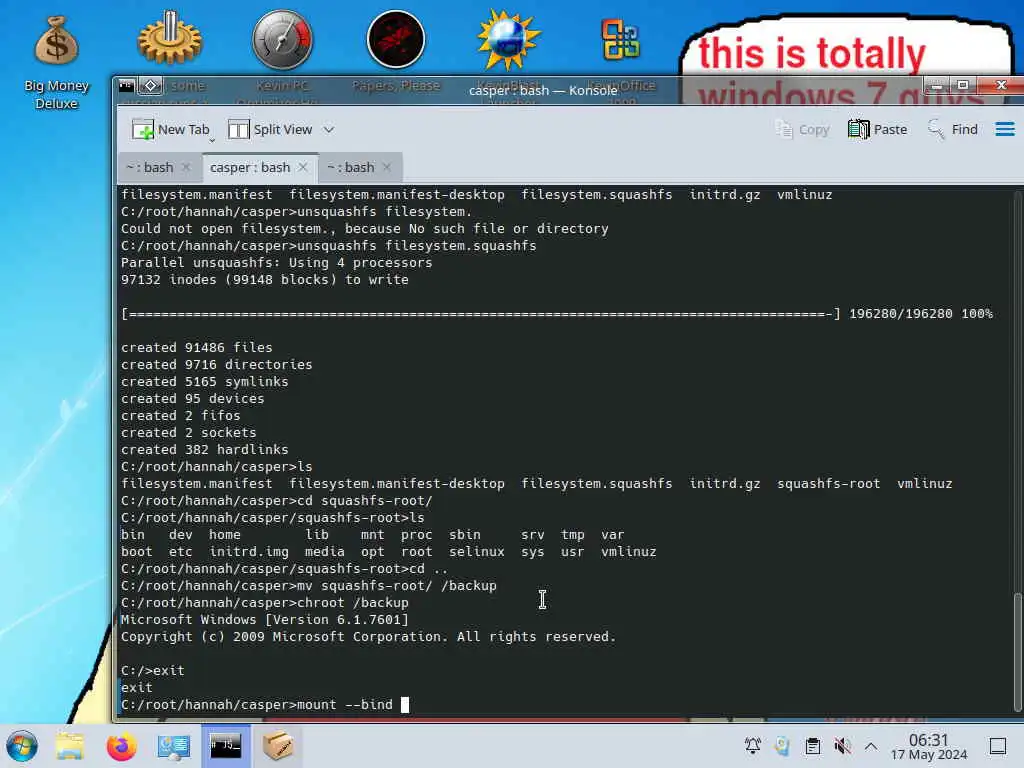Screen dimensions: 1024x768
Task: Click the Konsole terminal taskbar icon
Action: coord(225,745)
